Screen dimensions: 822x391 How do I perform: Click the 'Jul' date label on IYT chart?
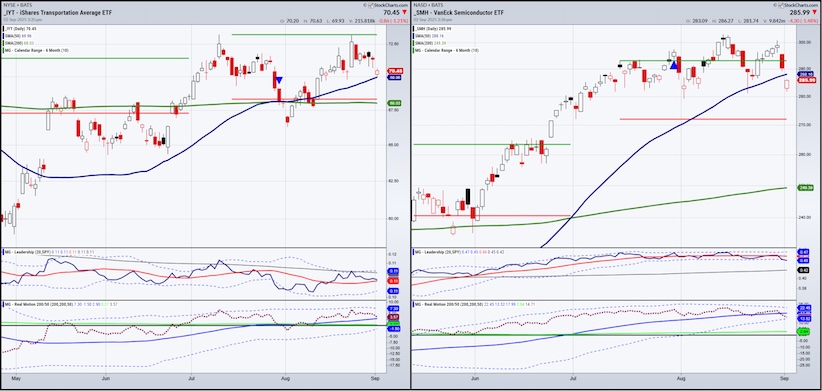point(191,377)
